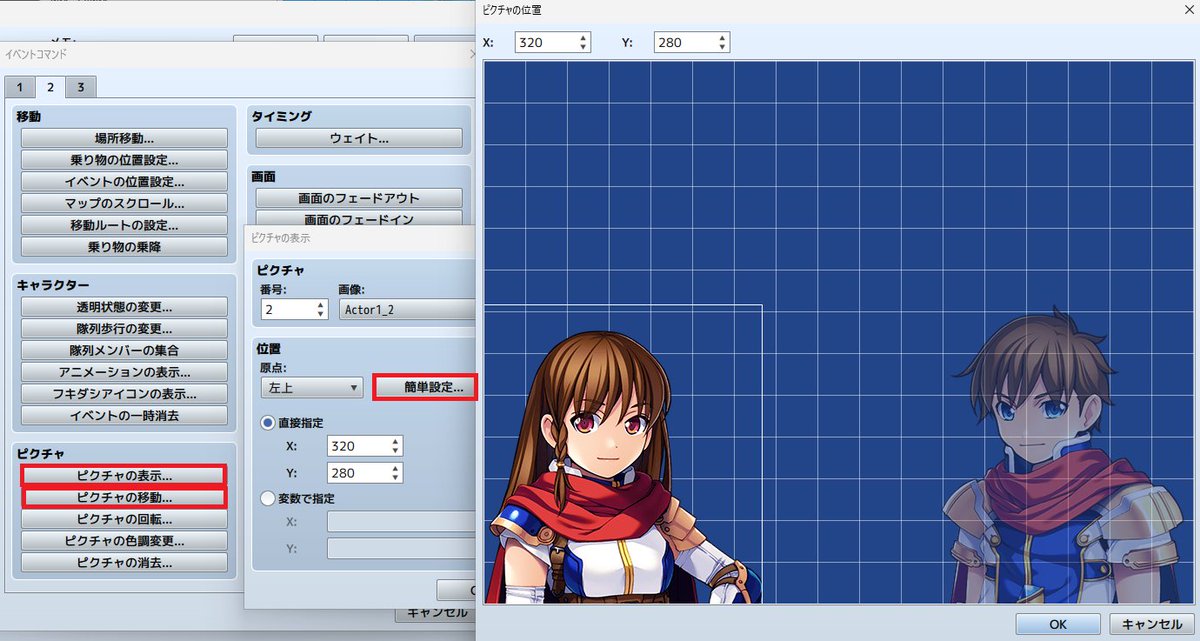Select ピクチャの色調変更 command
The height and width of the screenshot is (641, 1200).
(124, 540)
